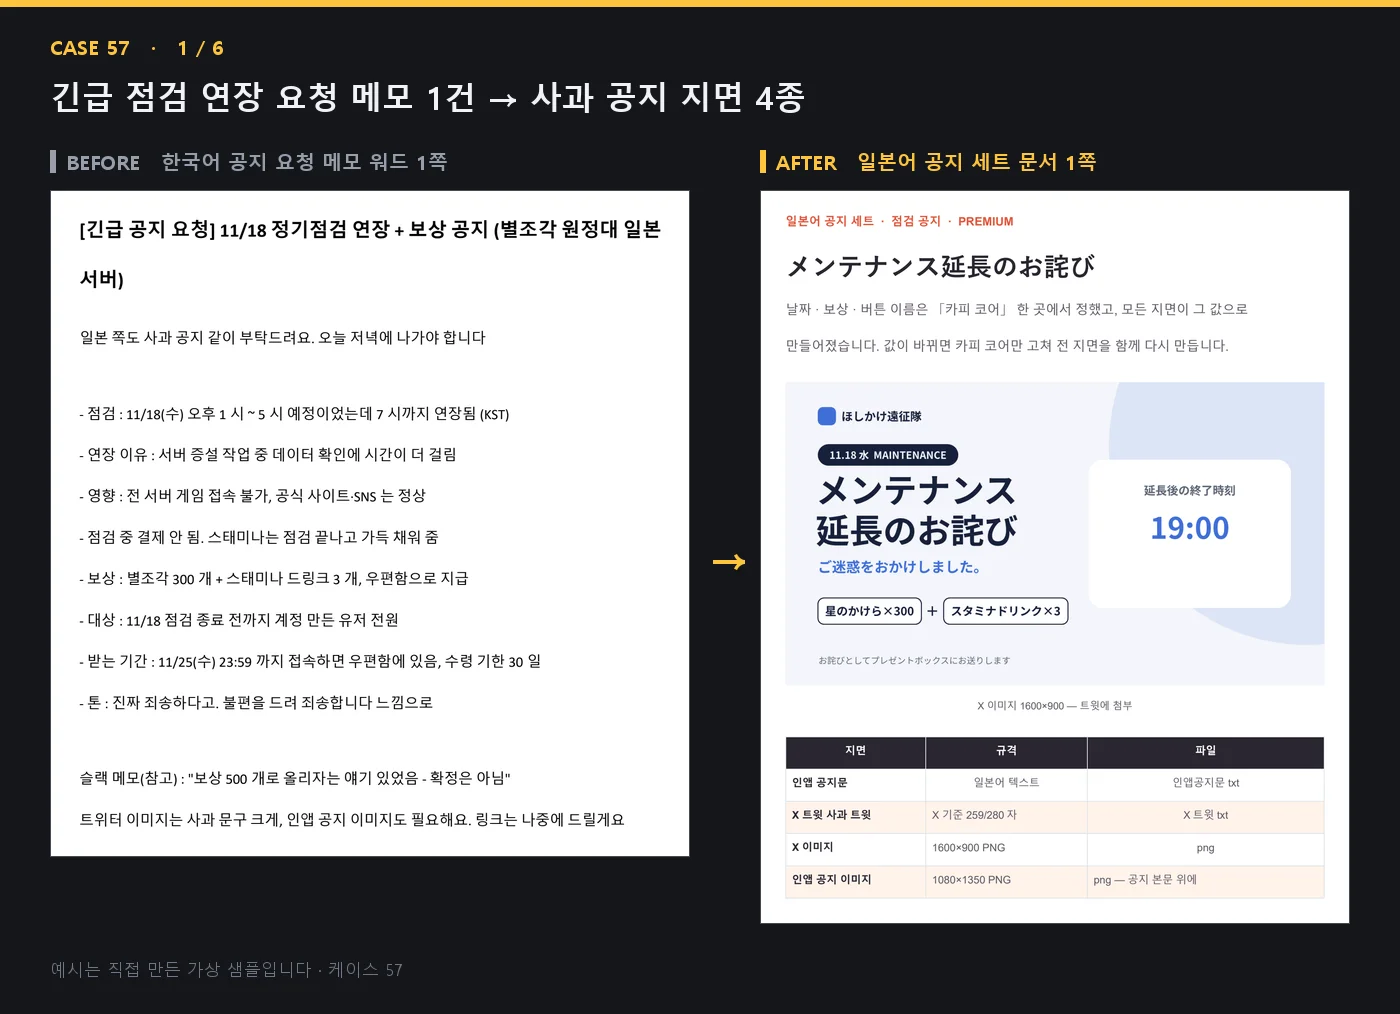Click the 'png — 공지 본문 위에' table cell
The image size is (1400, 1014).
[1144, 880]
